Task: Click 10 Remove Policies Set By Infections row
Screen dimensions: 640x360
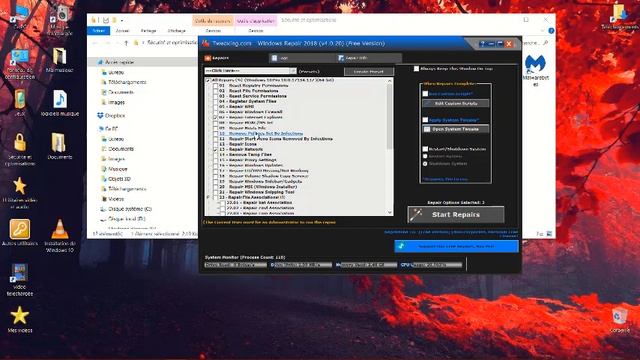Action: (x=261, y=133)
